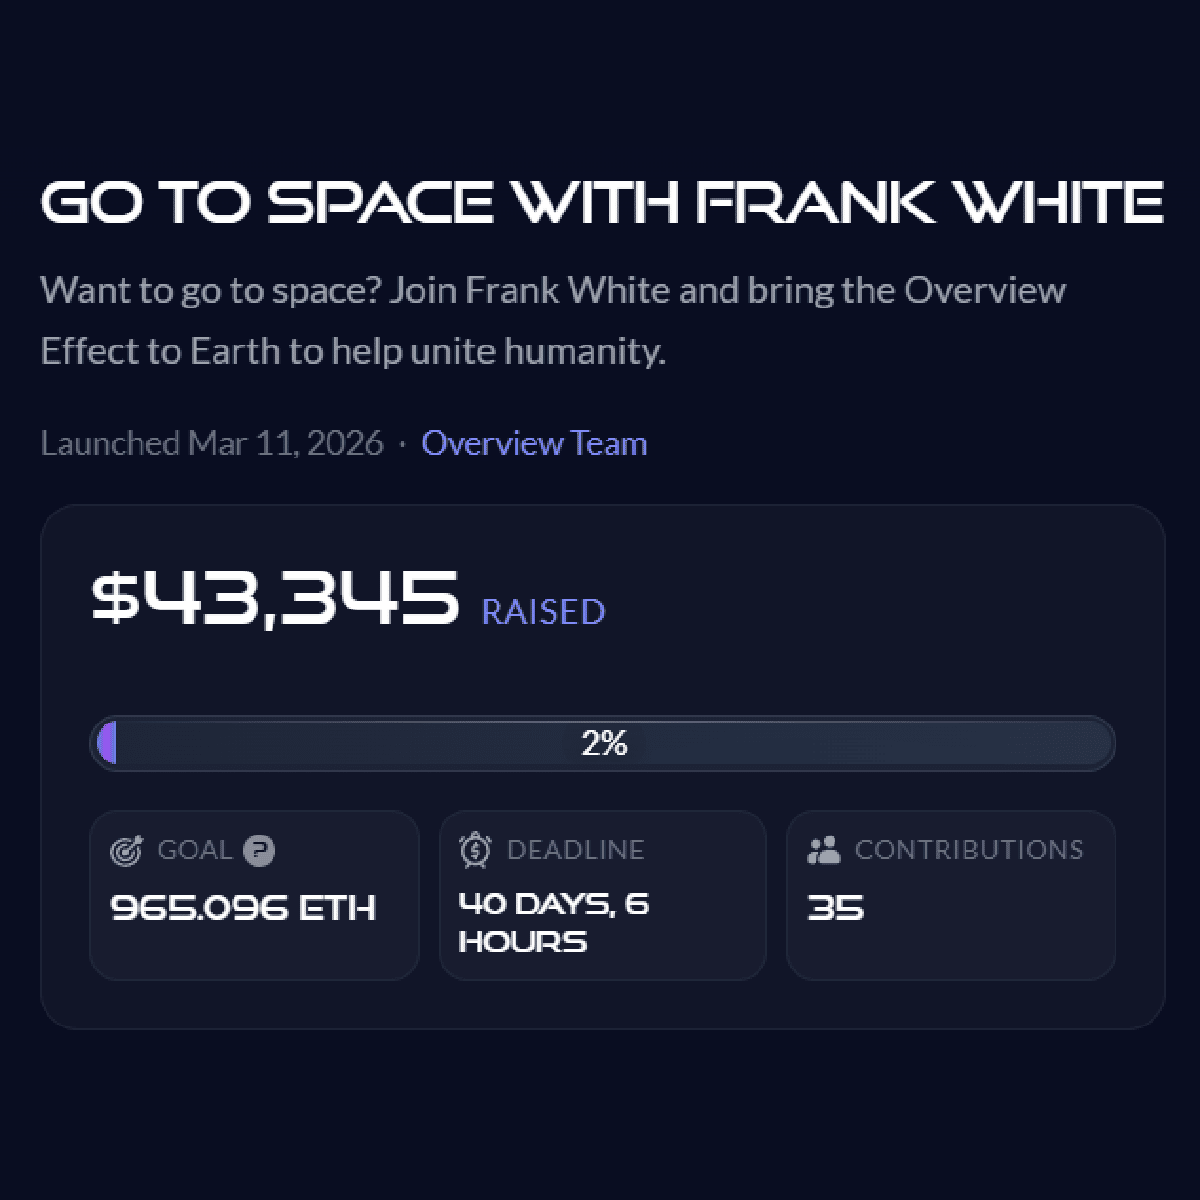This screenshot has width=1200, height=1200.
Task: Click the deadline alarm clock icon
Action: [475, 850]
